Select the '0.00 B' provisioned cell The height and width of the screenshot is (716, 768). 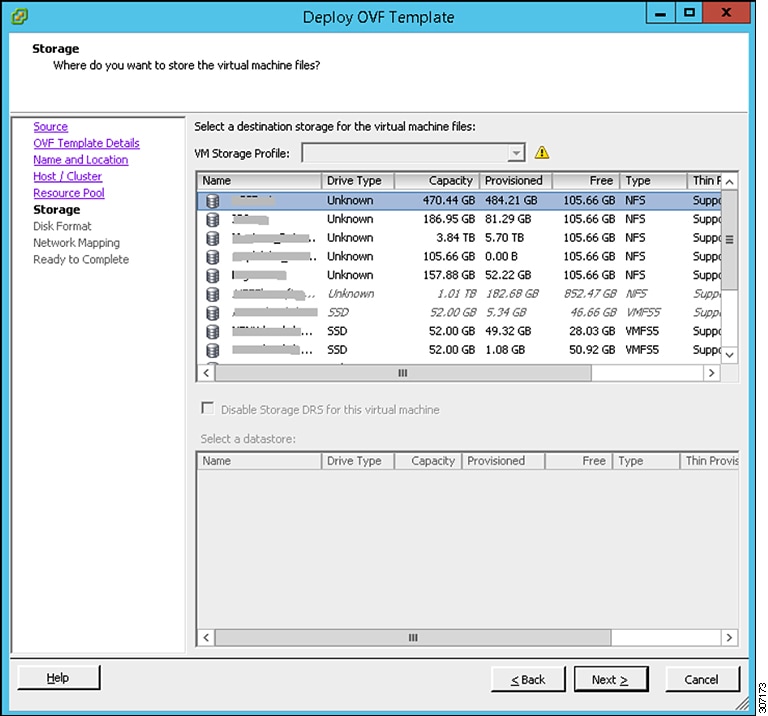pyautogui.click(x=501, y=256)
